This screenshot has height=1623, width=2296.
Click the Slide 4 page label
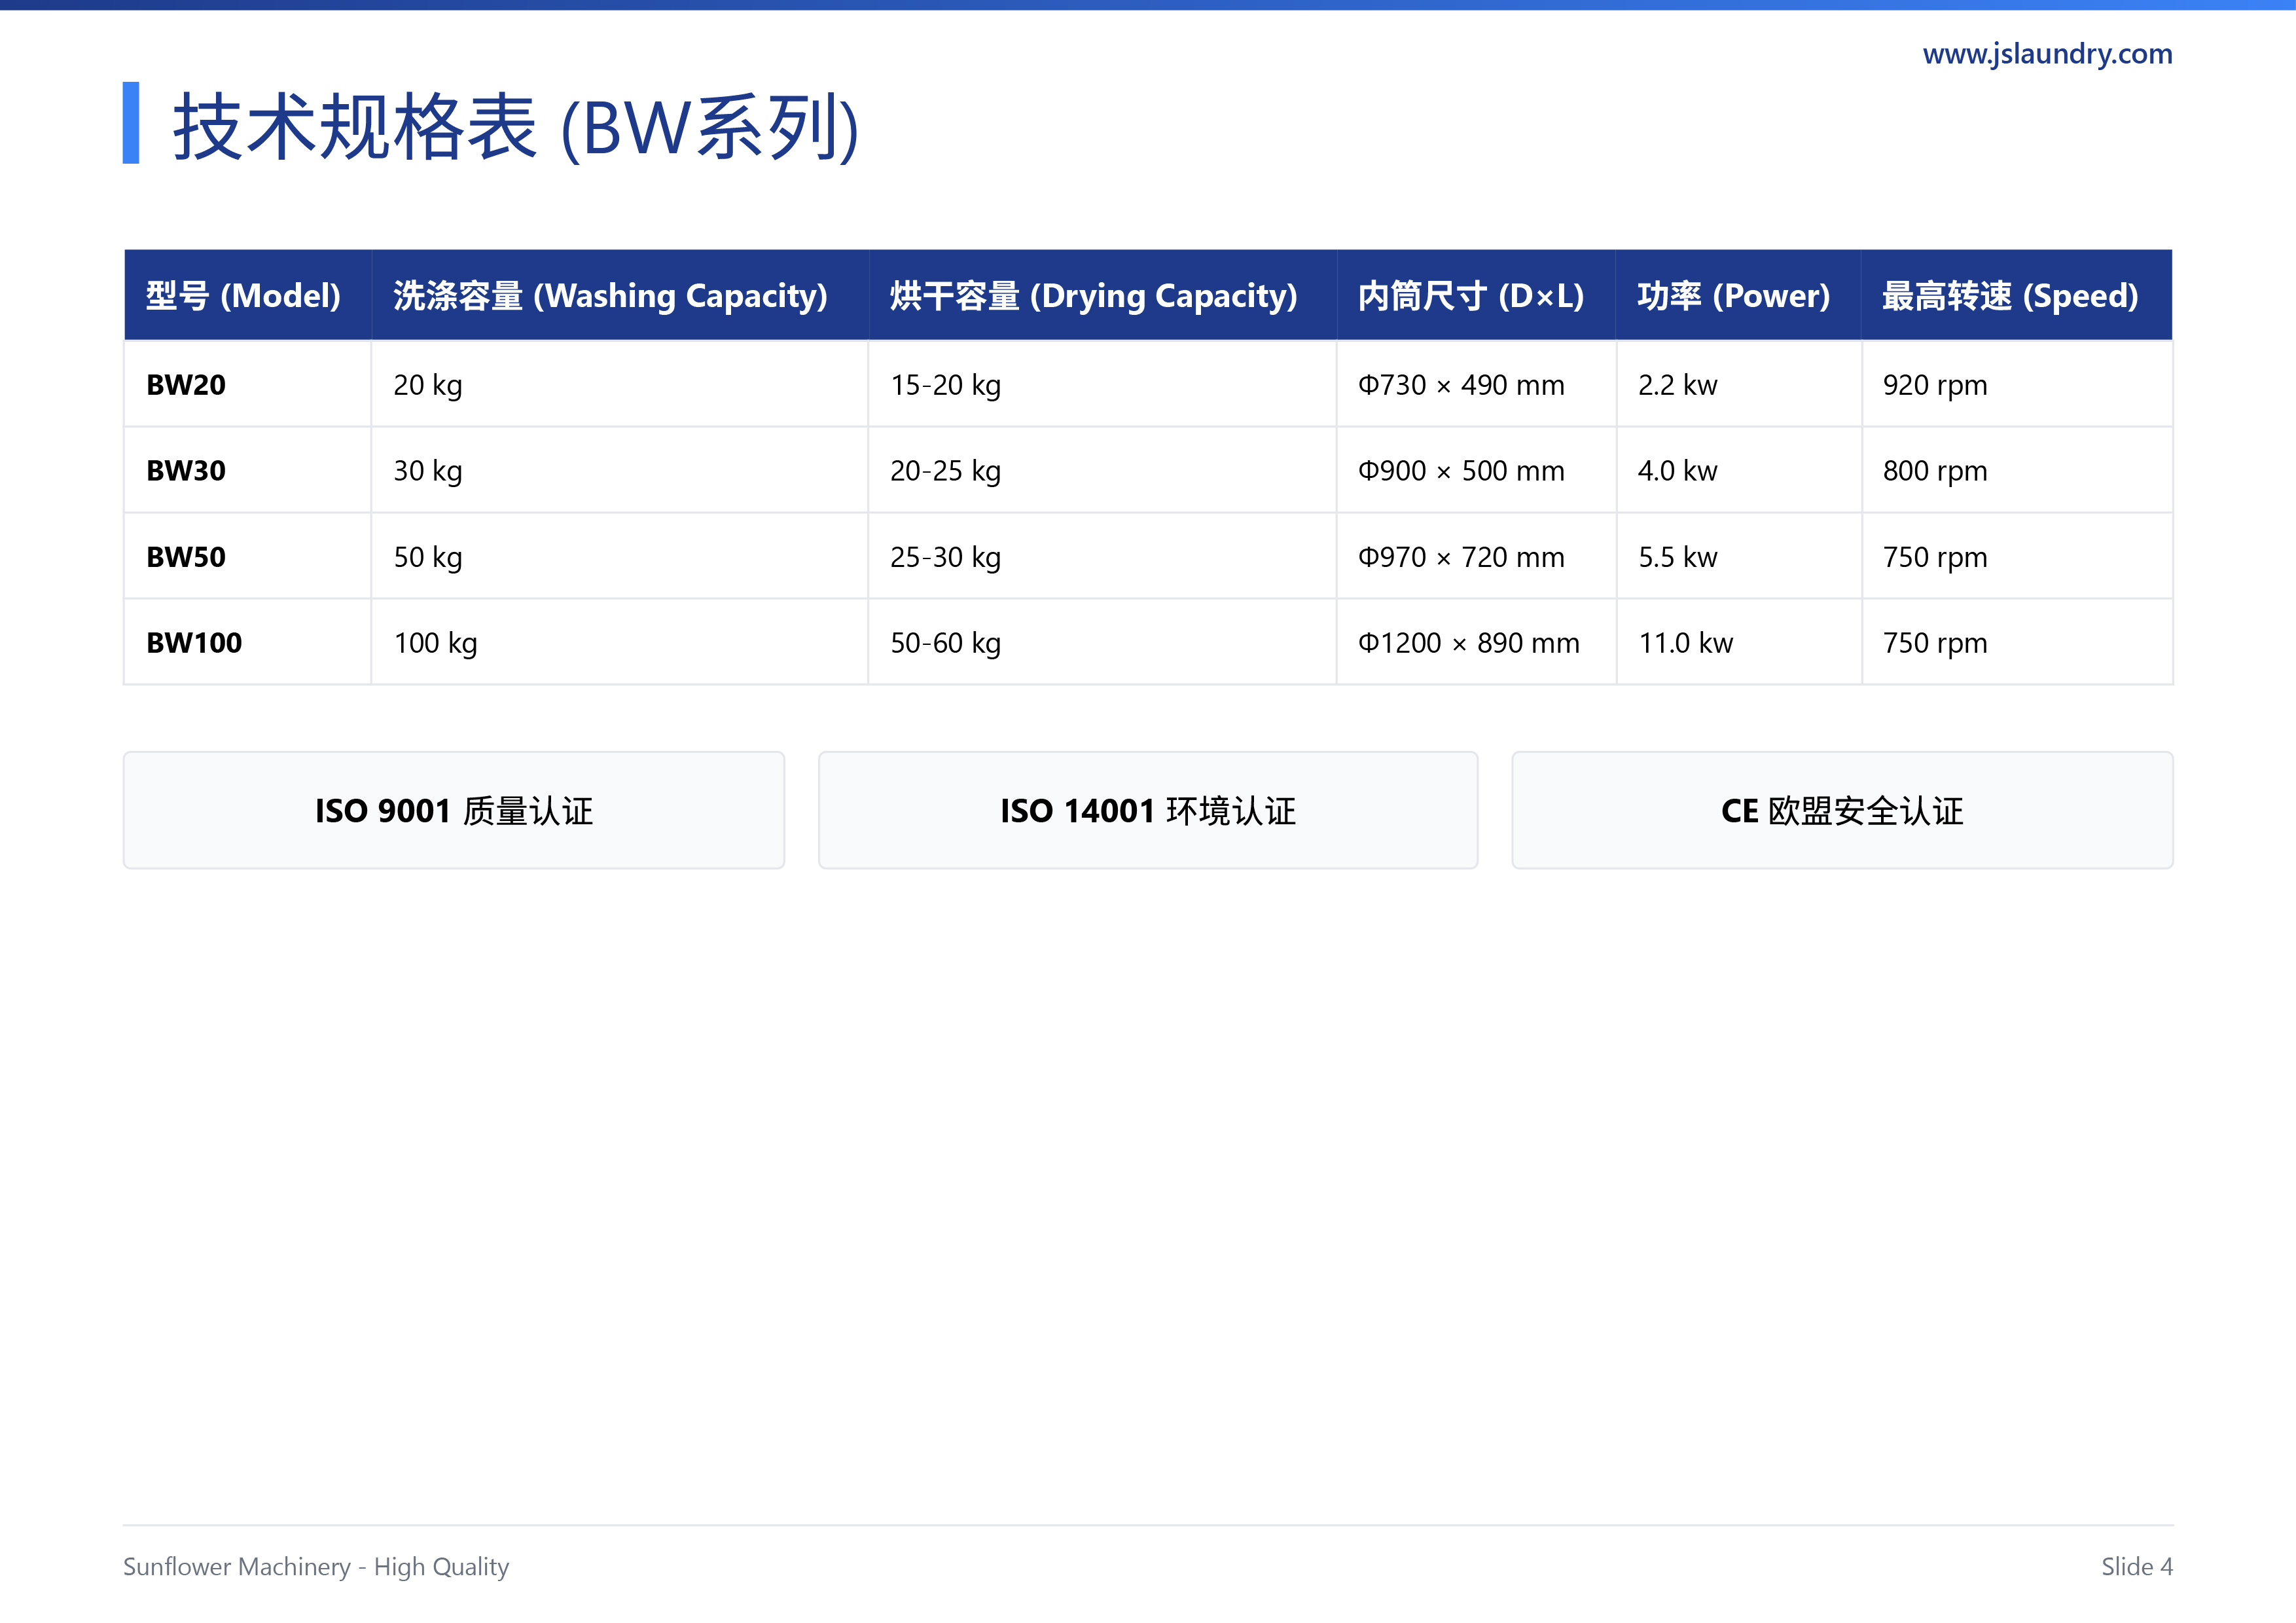click(x=2137, y=1566)
